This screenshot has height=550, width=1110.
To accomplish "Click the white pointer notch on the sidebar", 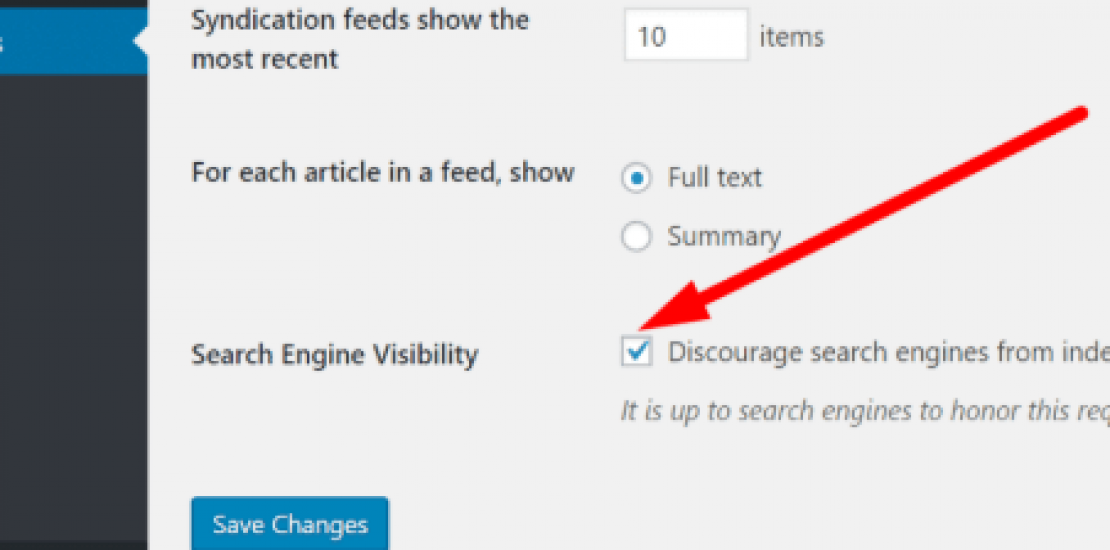I will tap(141, 42).
